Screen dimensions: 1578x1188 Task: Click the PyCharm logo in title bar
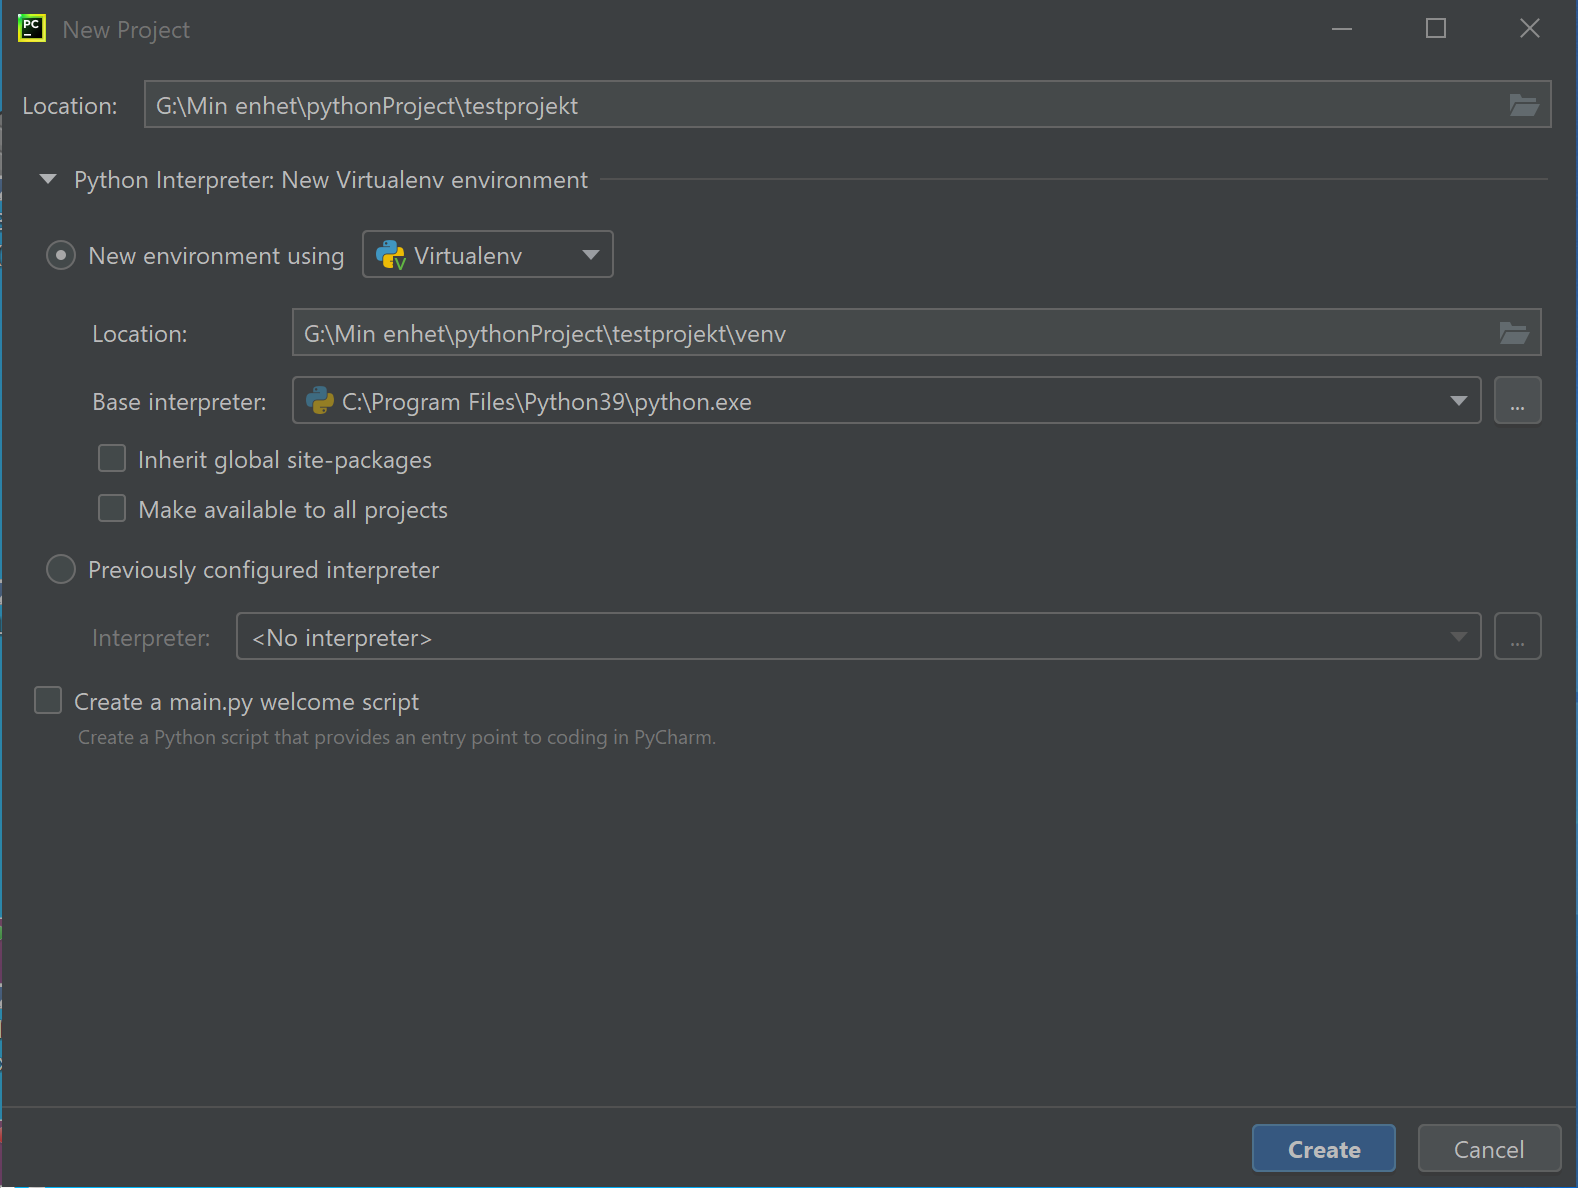point(32,29)
